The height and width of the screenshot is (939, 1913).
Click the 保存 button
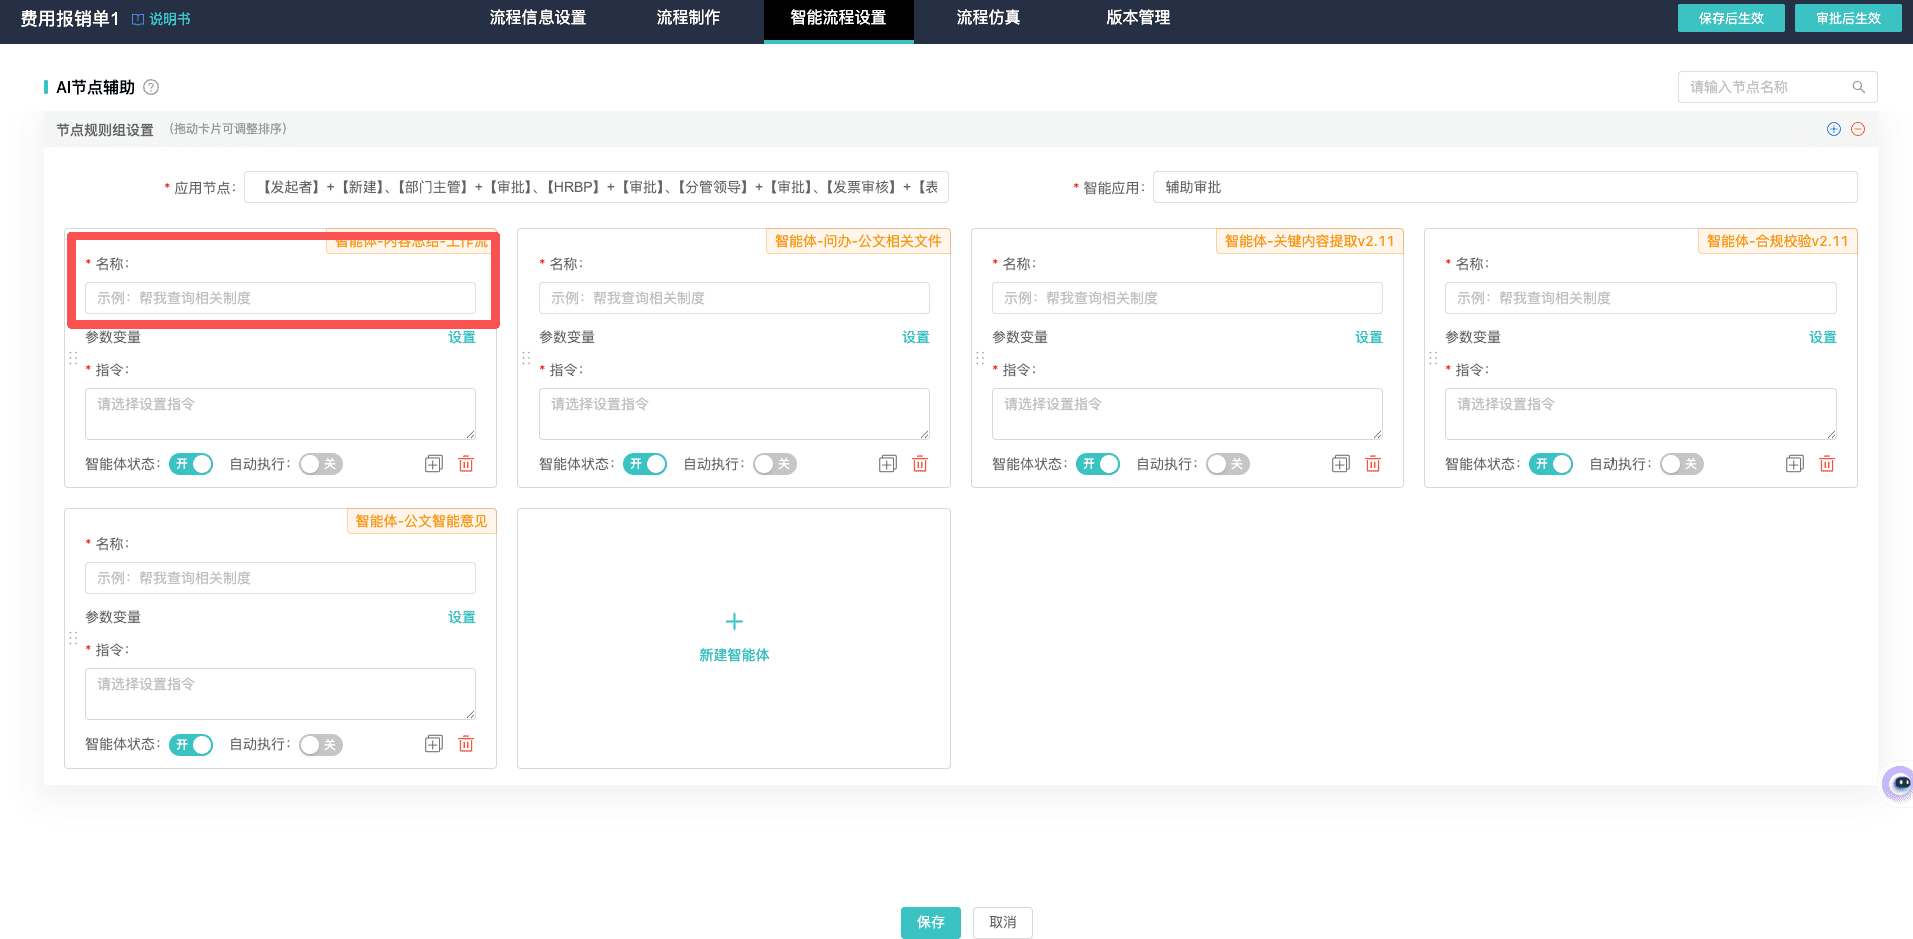pyautogui.click(x=931, y=922)
